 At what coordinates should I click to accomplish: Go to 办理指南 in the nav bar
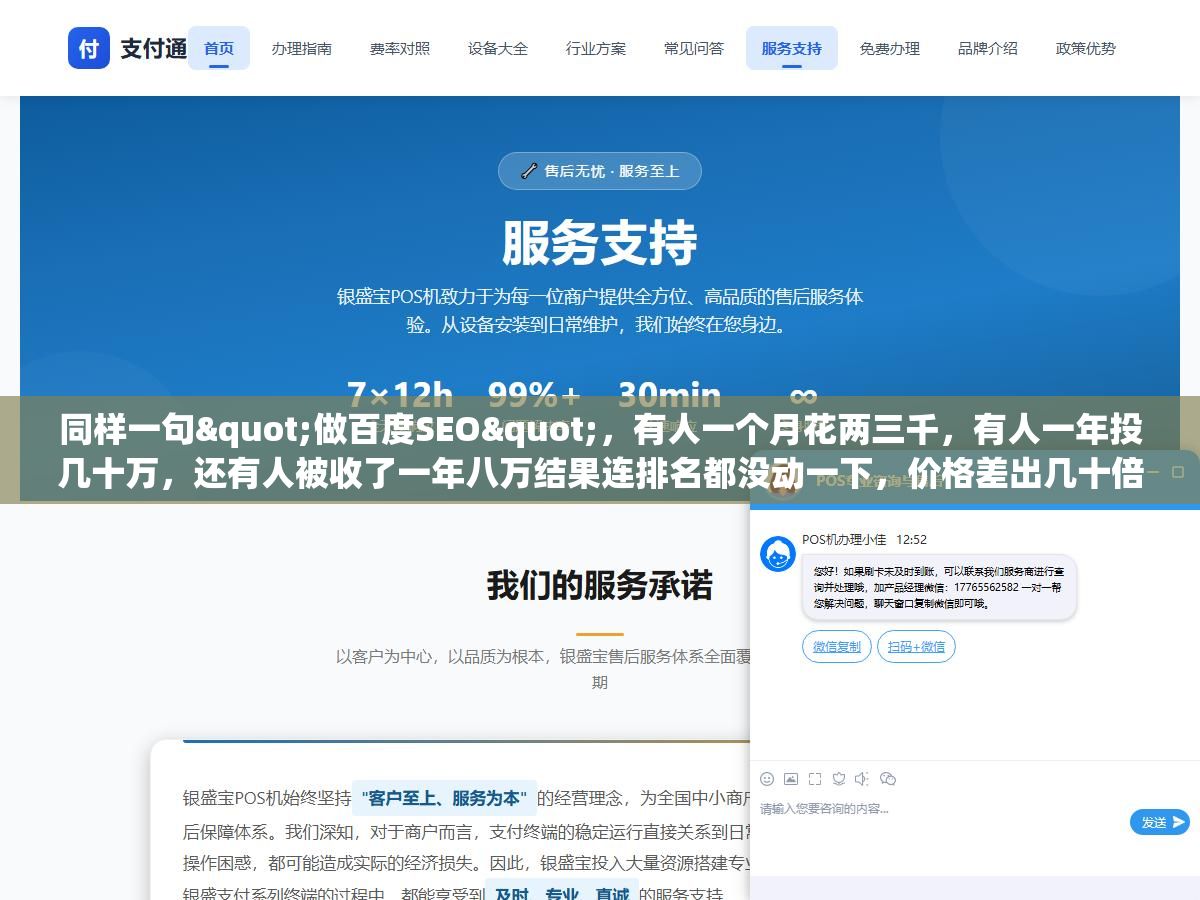pyautogui.click(x=301, y=48)
